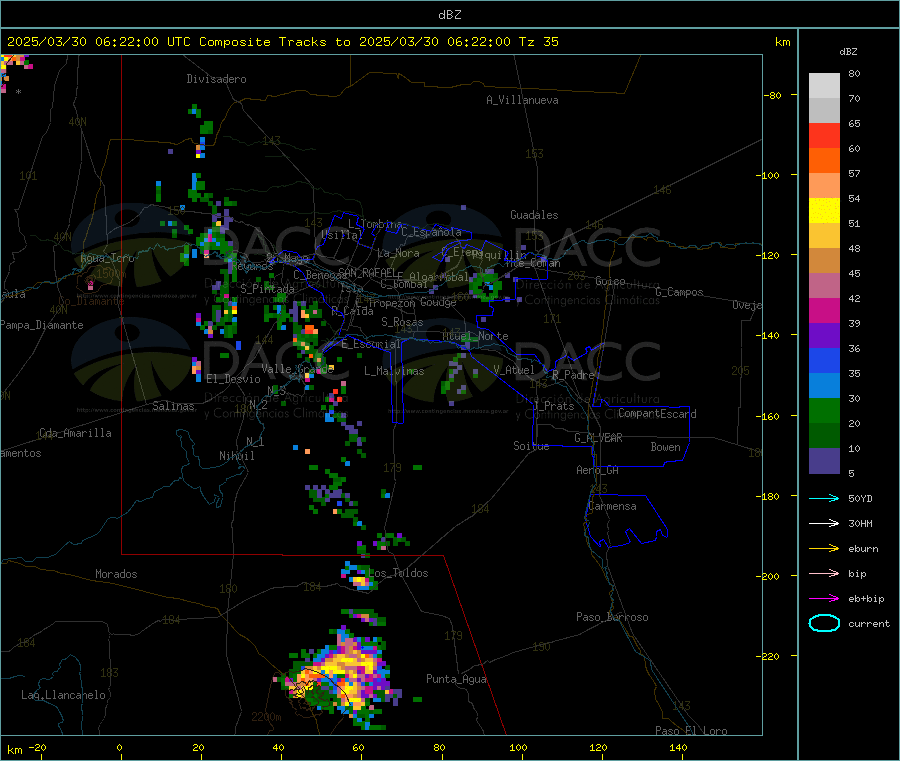Click the small storm cell beside Los_Toldos

click(360, 577)
